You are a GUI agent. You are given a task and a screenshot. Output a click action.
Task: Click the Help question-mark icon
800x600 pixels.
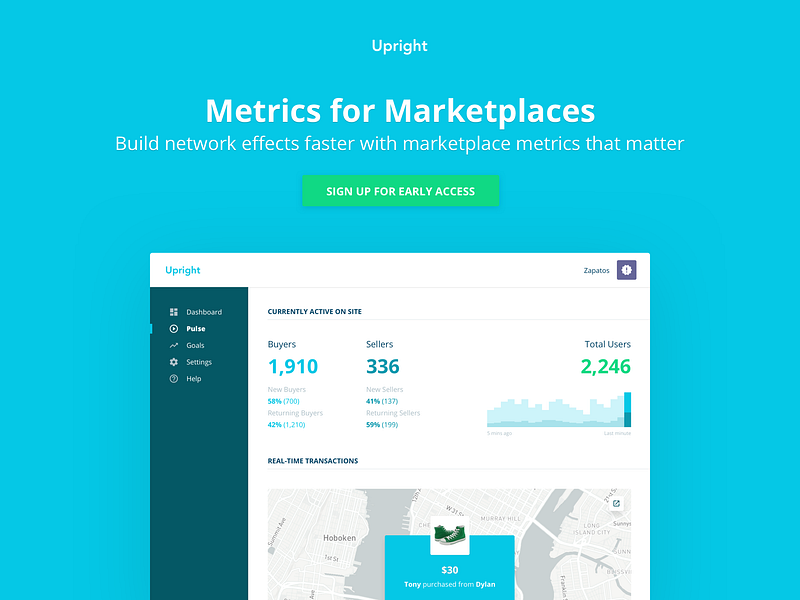click(x=173, y=379)
